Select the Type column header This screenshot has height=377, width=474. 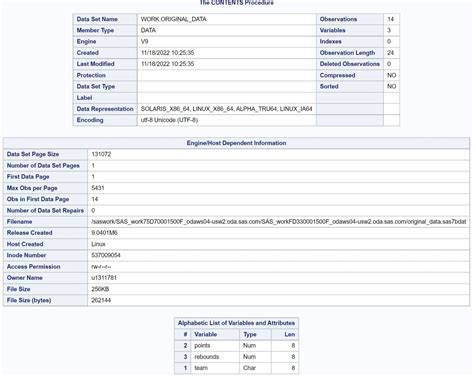250,334
